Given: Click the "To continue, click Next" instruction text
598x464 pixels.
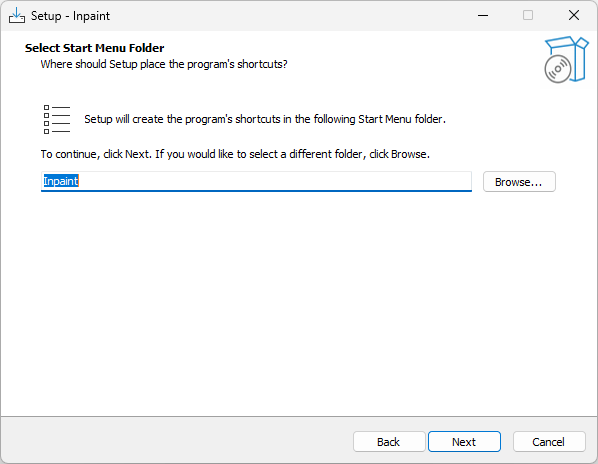Looking at the screenshot, I should (235, 154).
